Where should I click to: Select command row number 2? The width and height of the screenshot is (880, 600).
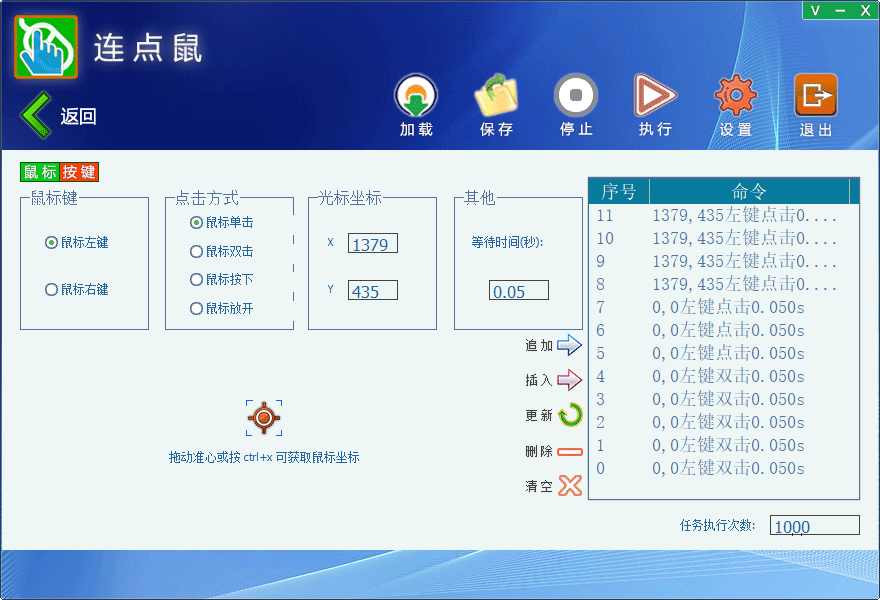724,423
